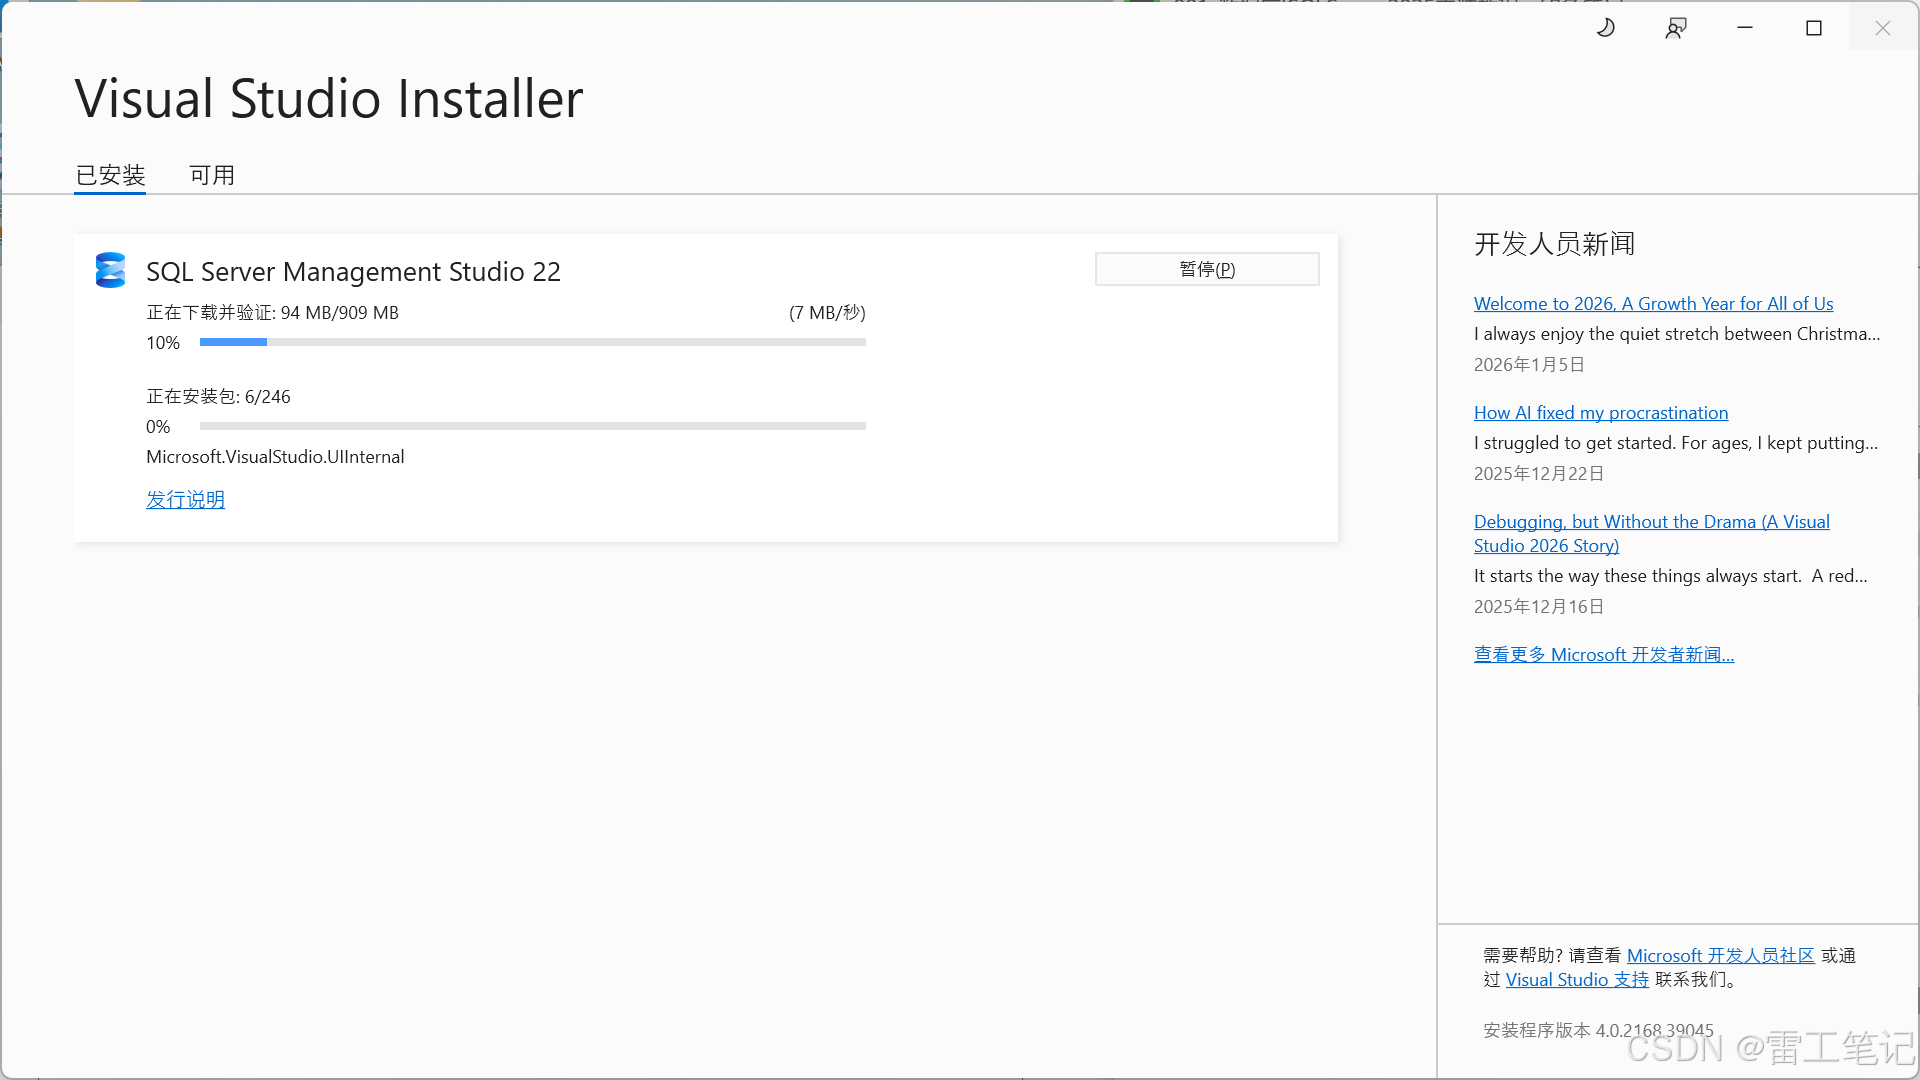This screenshot has width=1920, height=1080.
Task: Pause the download with 暂停(P) button
Action: click(x=1207, y=269)
